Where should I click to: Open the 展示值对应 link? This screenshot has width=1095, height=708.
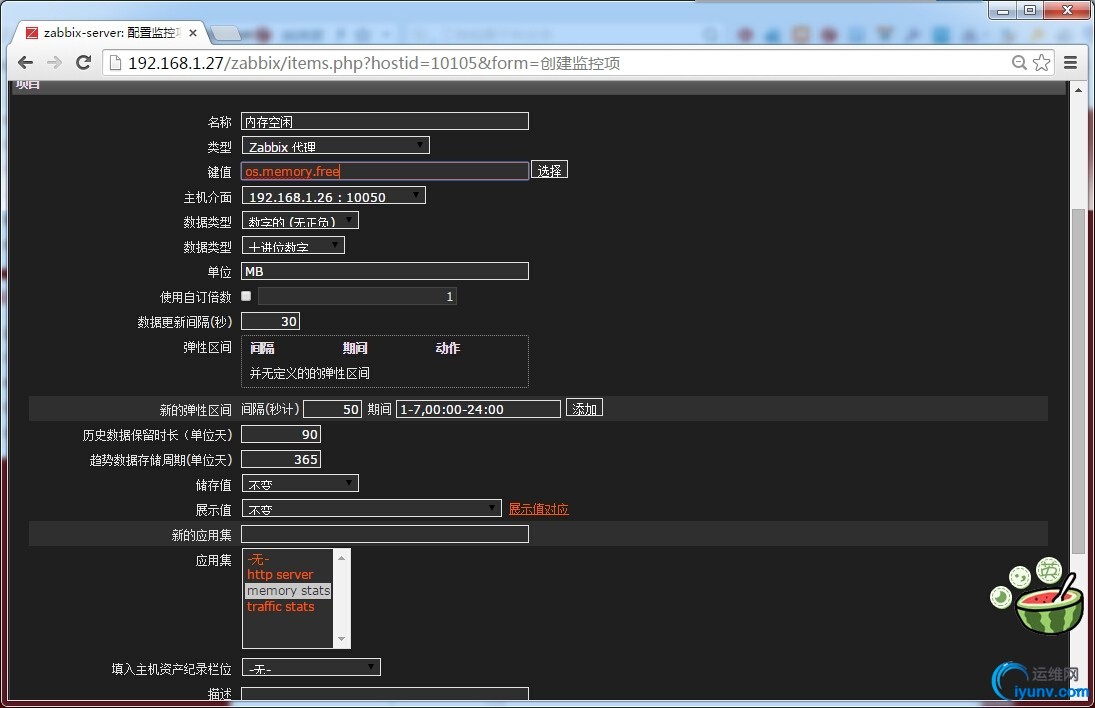pyautogui.click(x=538, y=509)
